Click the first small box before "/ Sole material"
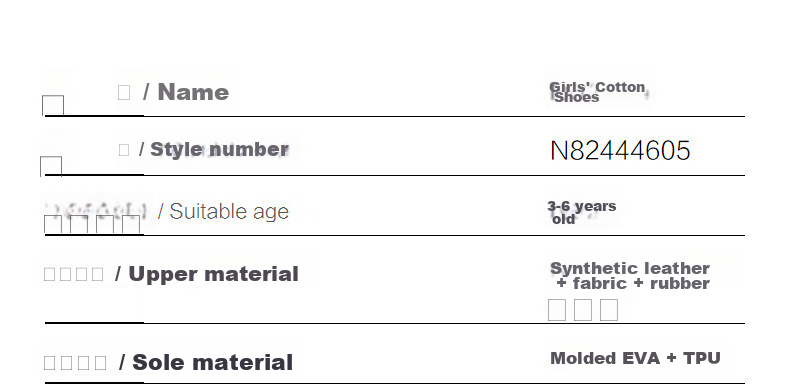Viewport: 790px width, 384px height. [x=49, y=362]
